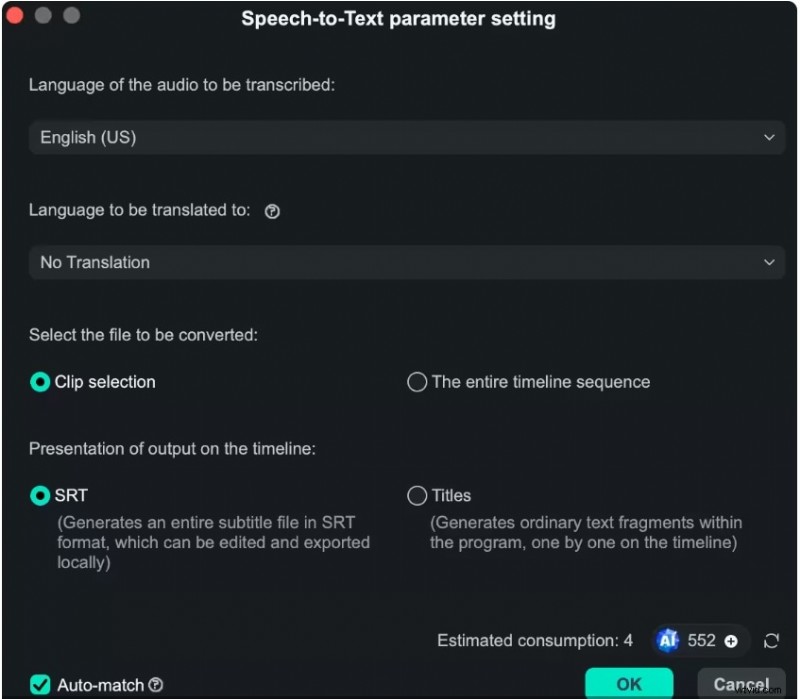Image resolution: width=800 pixels, height=699 pixels.
Task: Click the minimize window button in title bar
Action: (43, 16)
